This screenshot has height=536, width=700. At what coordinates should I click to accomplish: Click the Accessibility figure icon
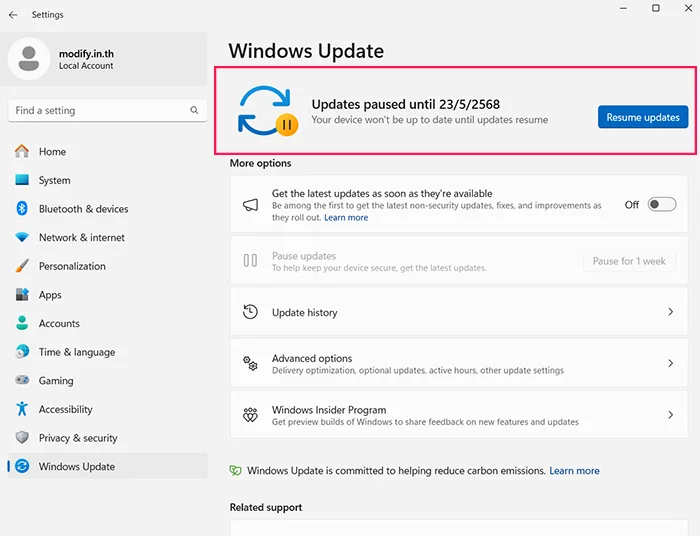(22, 409)
